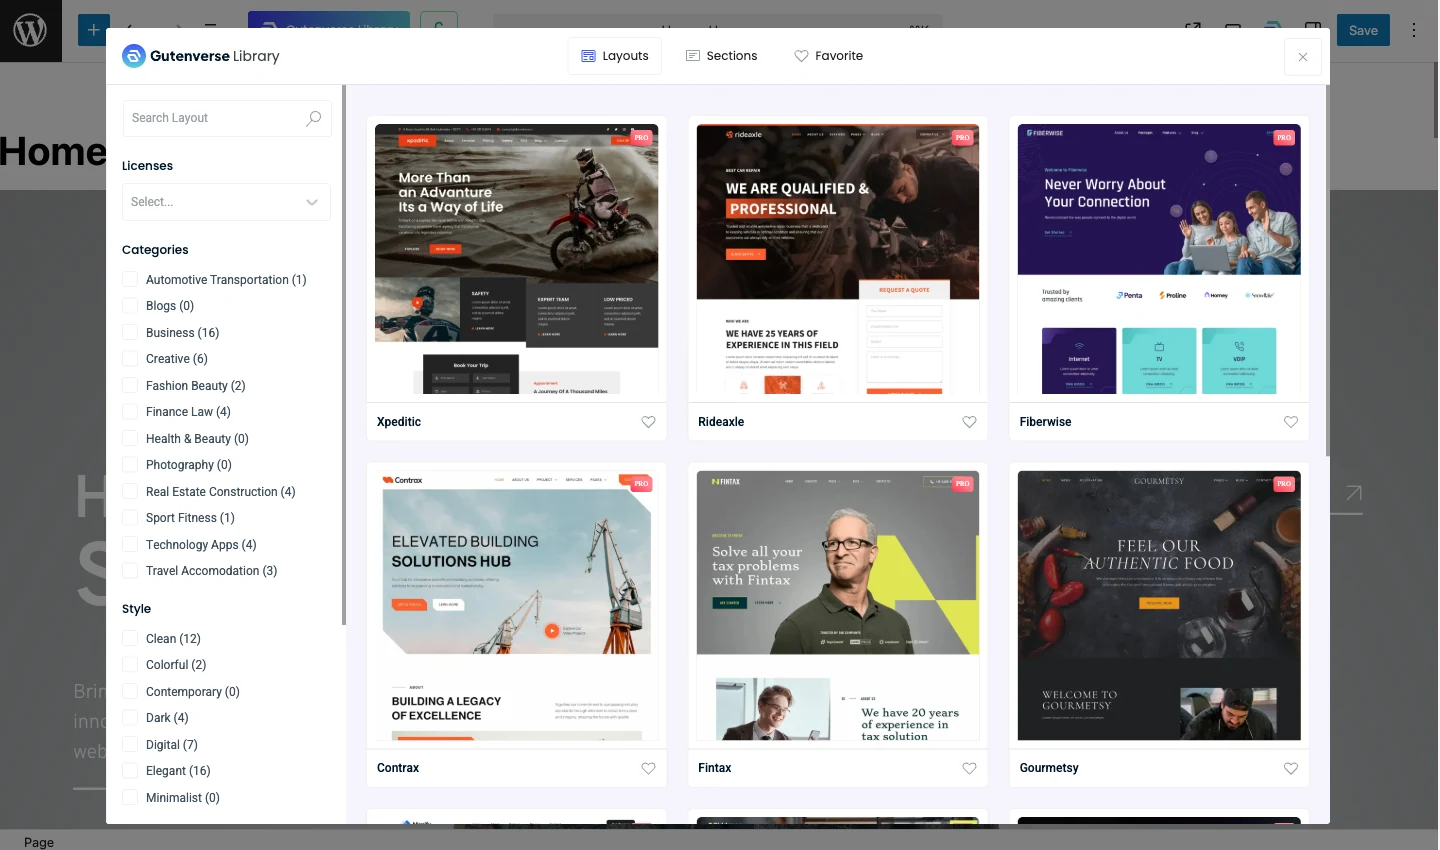Viewport: 1440px width, 850px height.
Task: Switch to the Sections tab
Action: point(721,56)
